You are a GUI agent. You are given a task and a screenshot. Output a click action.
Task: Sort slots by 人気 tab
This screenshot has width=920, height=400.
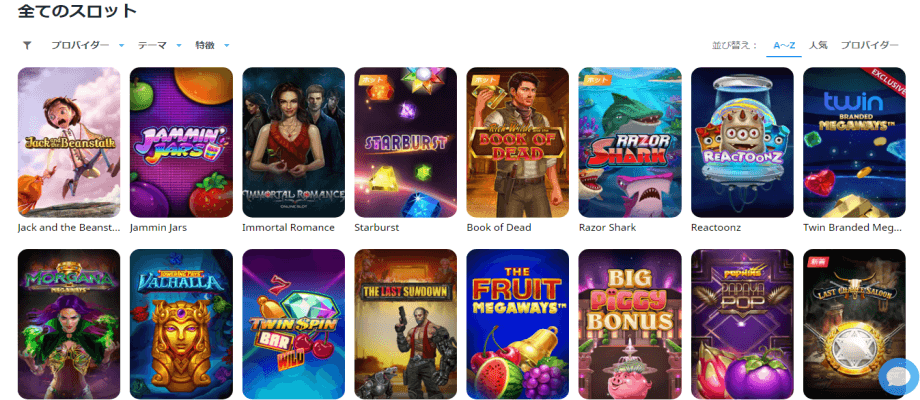click(818, 45)
